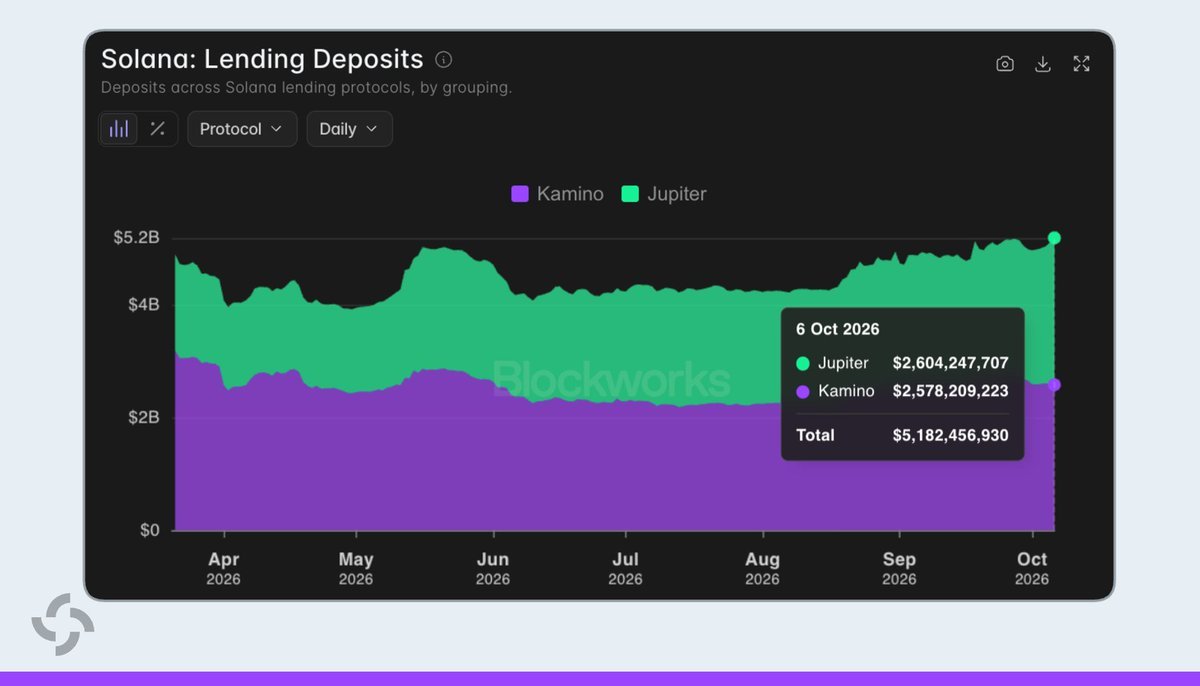
Task: Click Jupiter value $2,604,247,707 in tooltip
Action: 950,363
